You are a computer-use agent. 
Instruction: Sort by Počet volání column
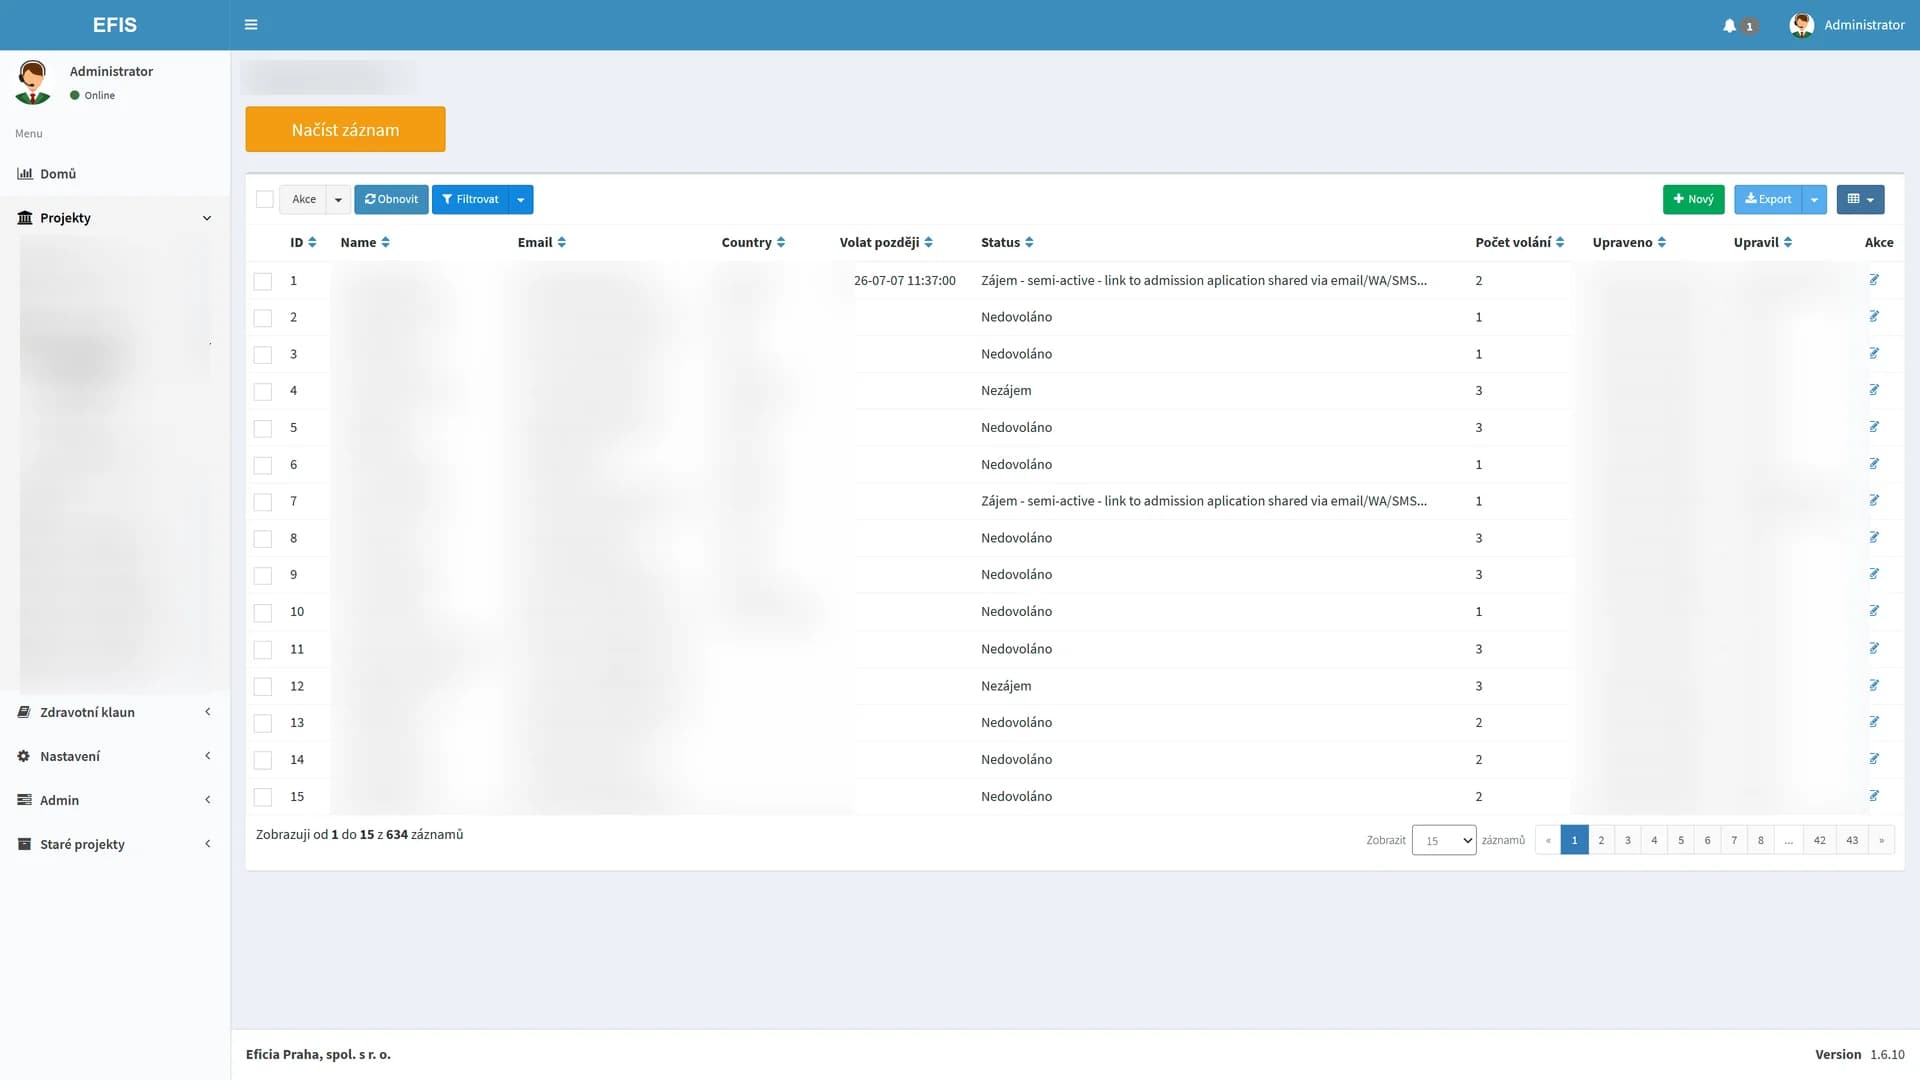pyautogui.click(x=1519, y=243)
